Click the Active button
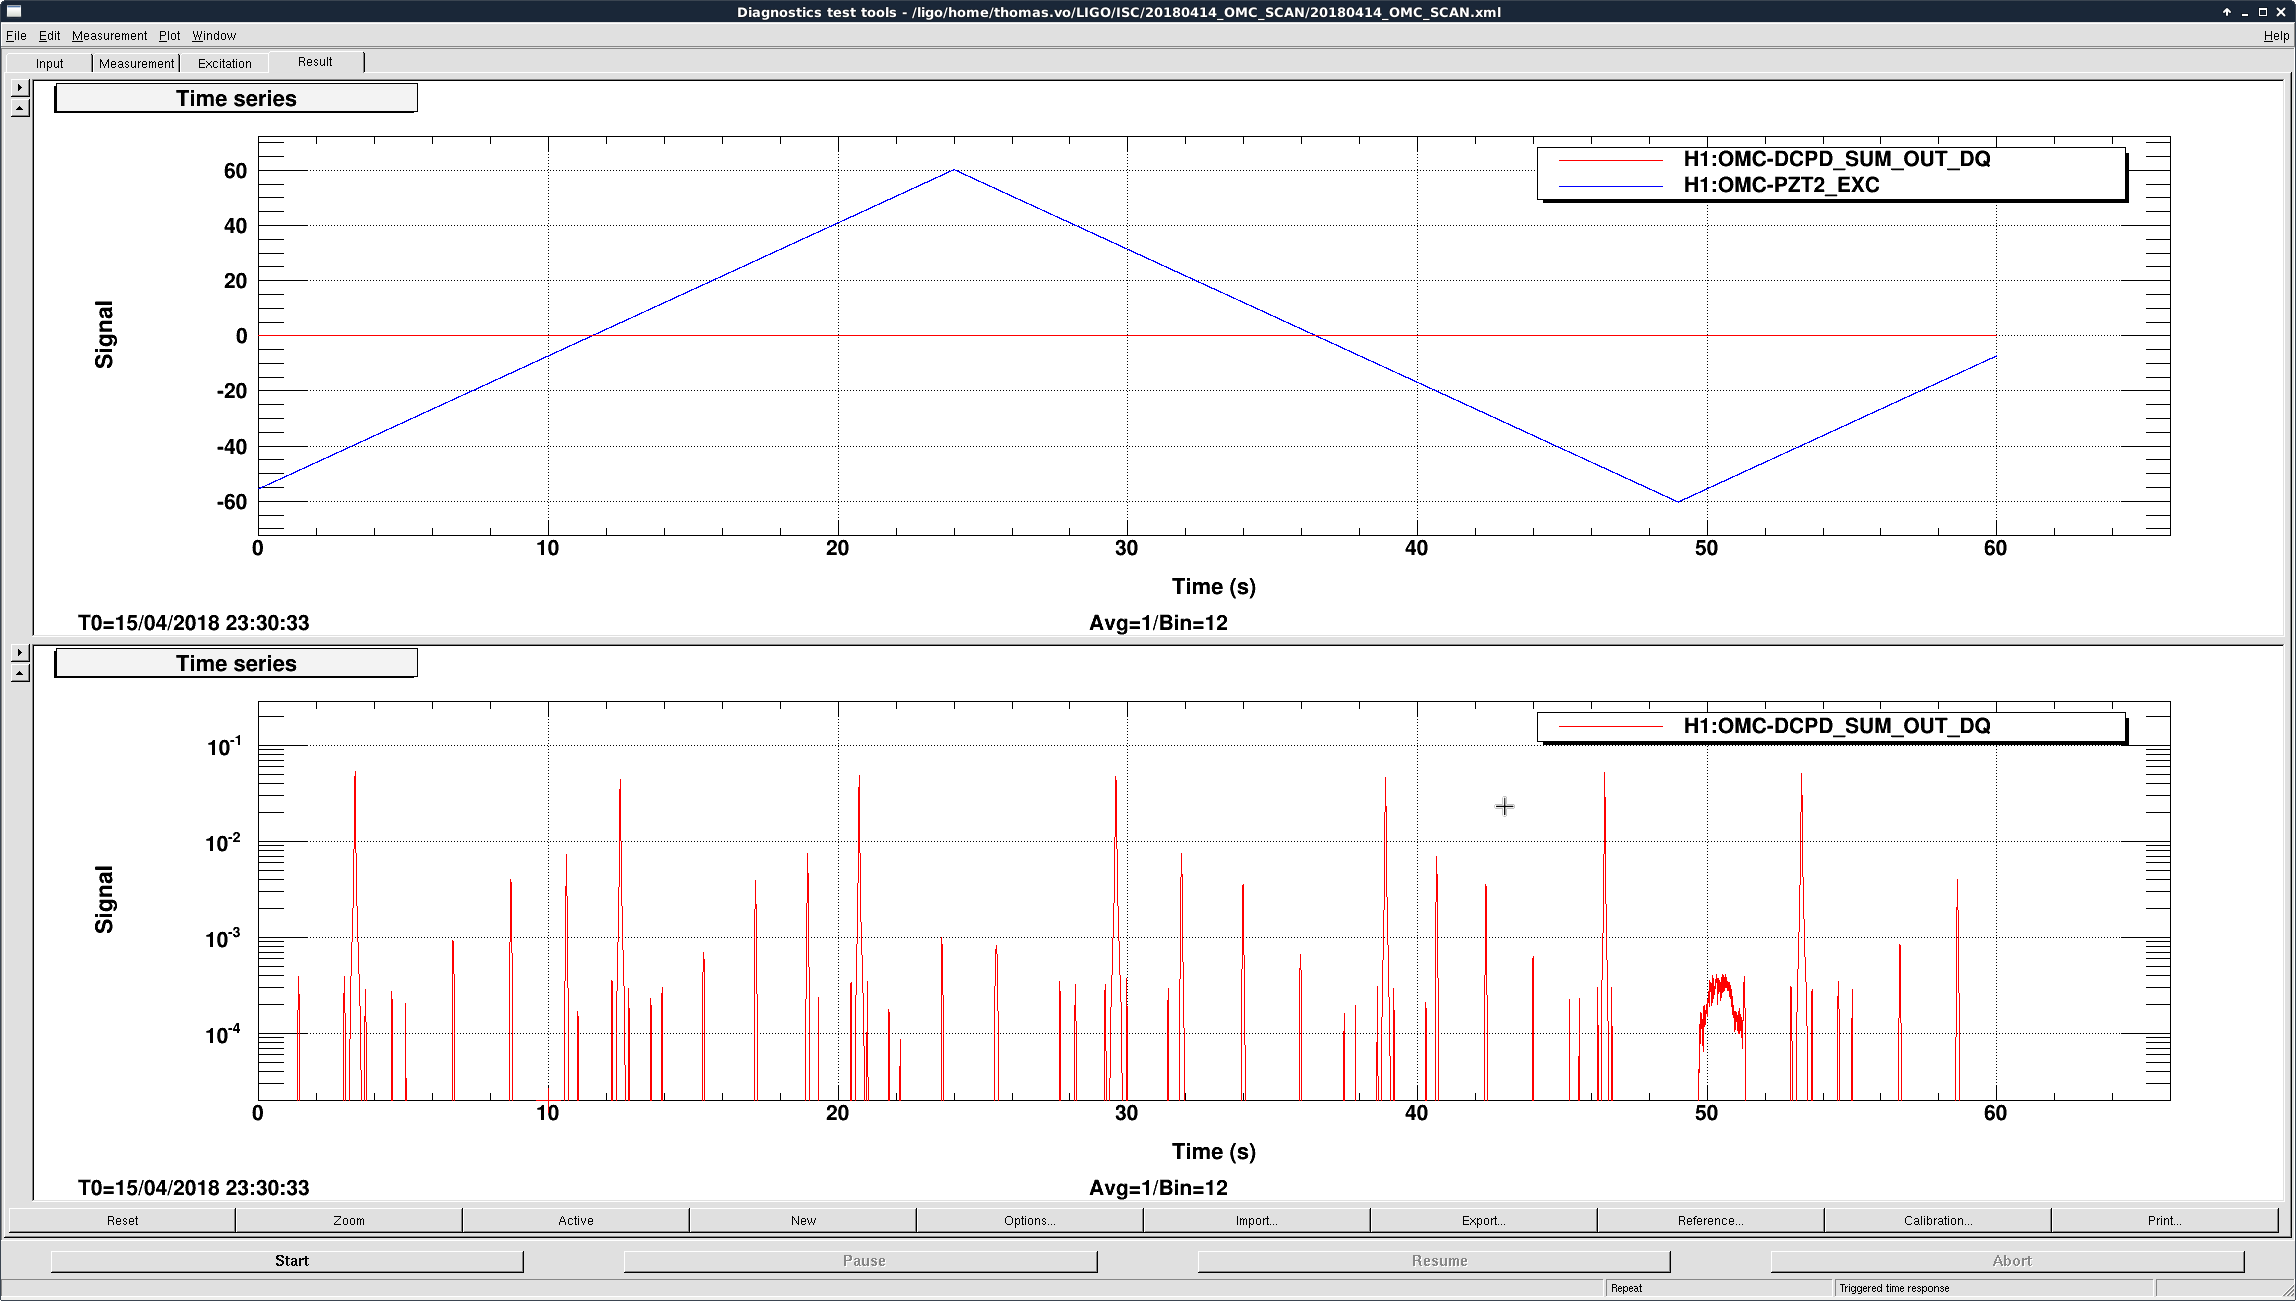Screen dimensions: 2296x1301 (x=576, y=1220)
